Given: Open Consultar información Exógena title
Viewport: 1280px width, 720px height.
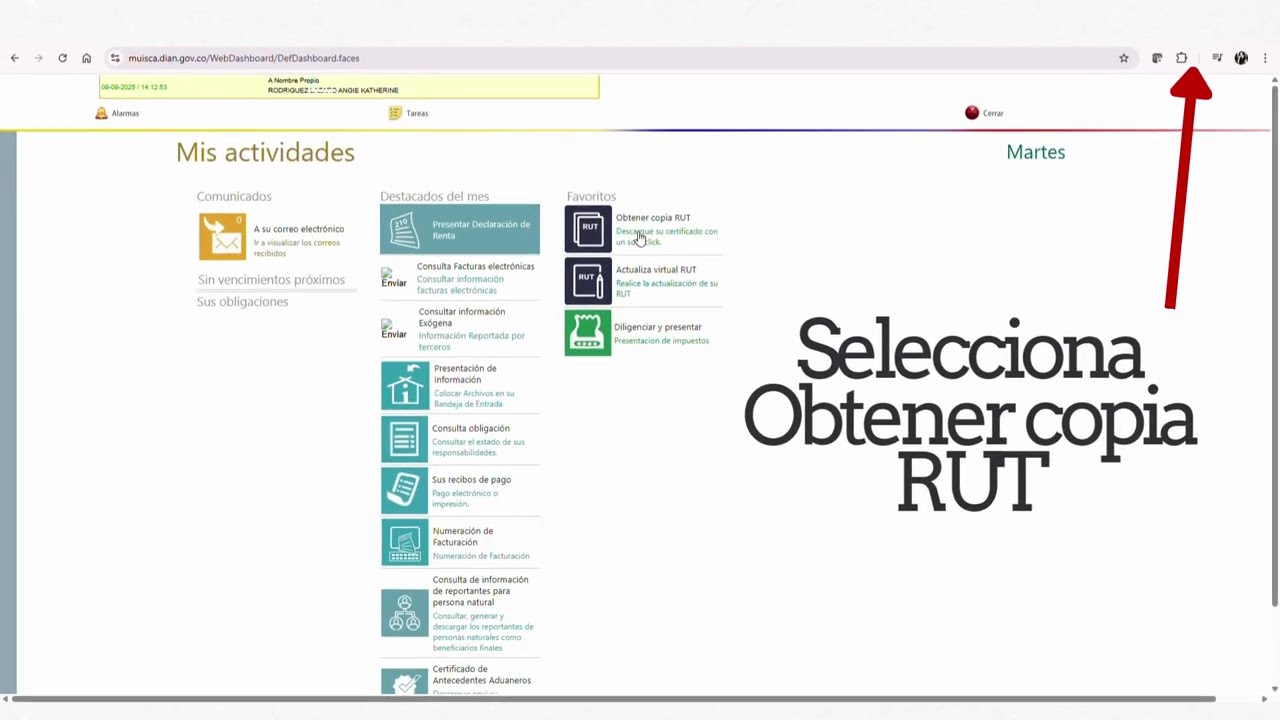Looking at the screenshot, I should (462, 317).
